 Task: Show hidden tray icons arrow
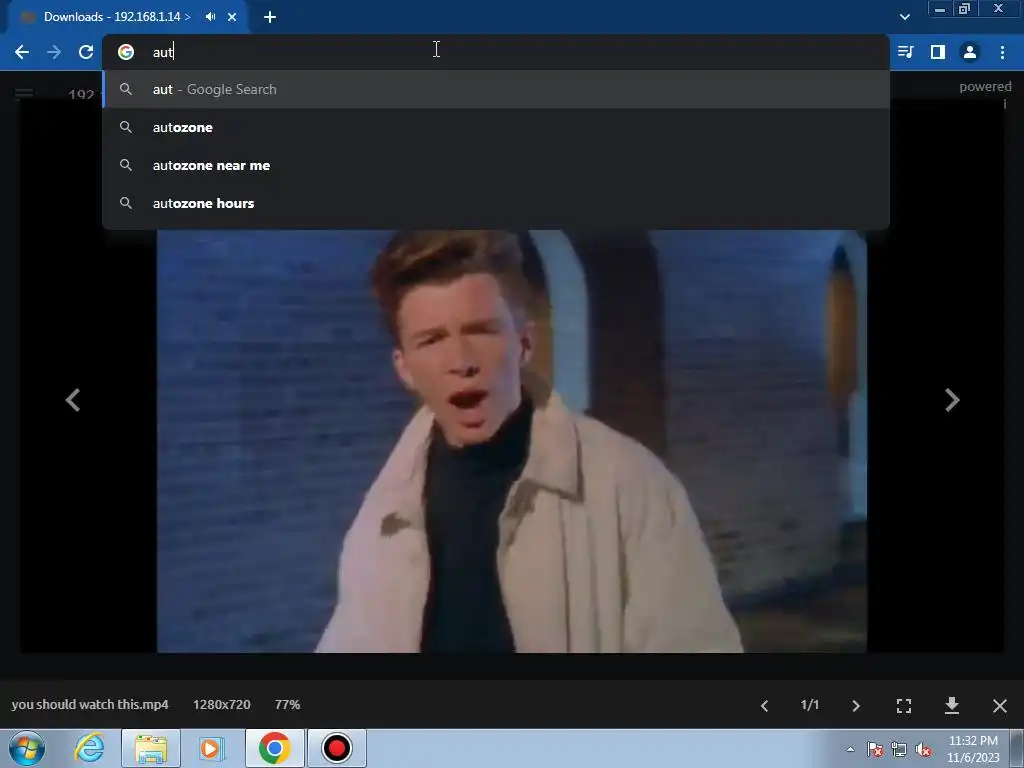[850, 749]
